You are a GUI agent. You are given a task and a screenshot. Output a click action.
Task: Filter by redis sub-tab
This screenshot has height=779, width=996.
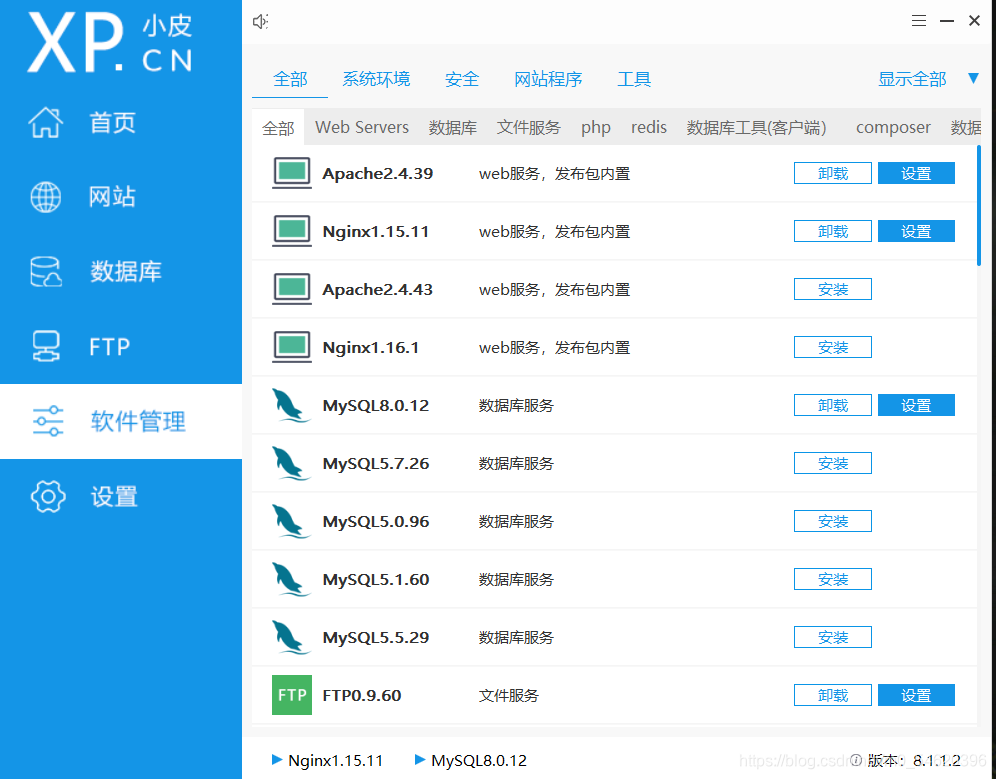pos(649,128)
